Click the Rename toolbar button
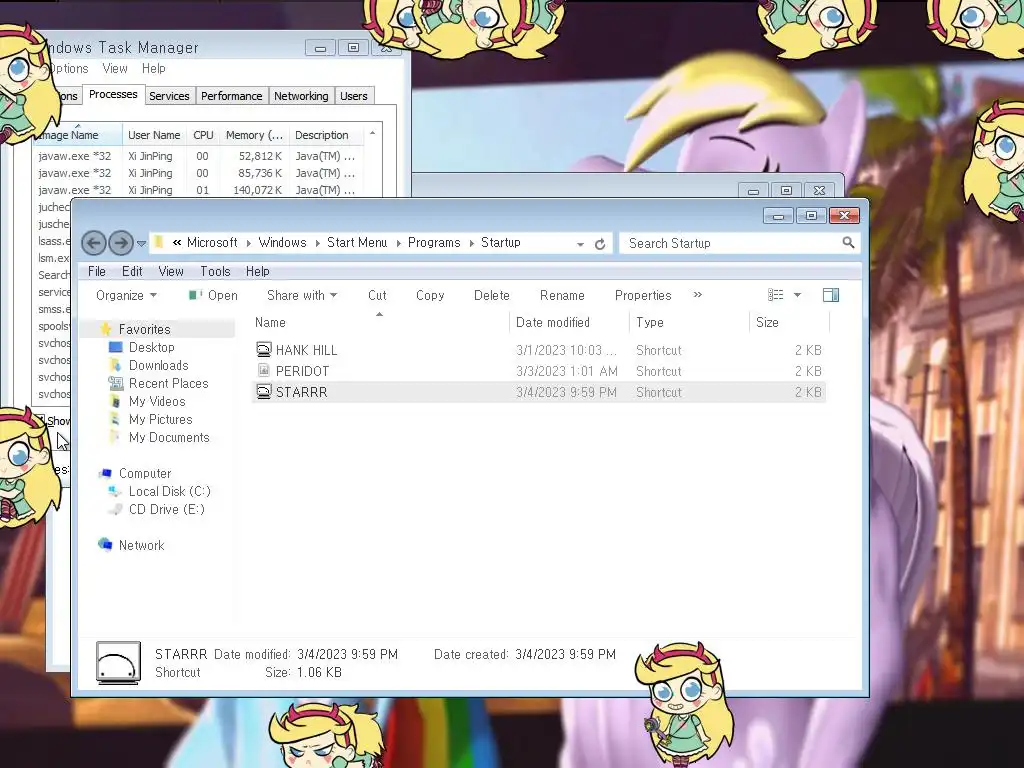This screenshot has height=768, width=1024. pos(562,295)
